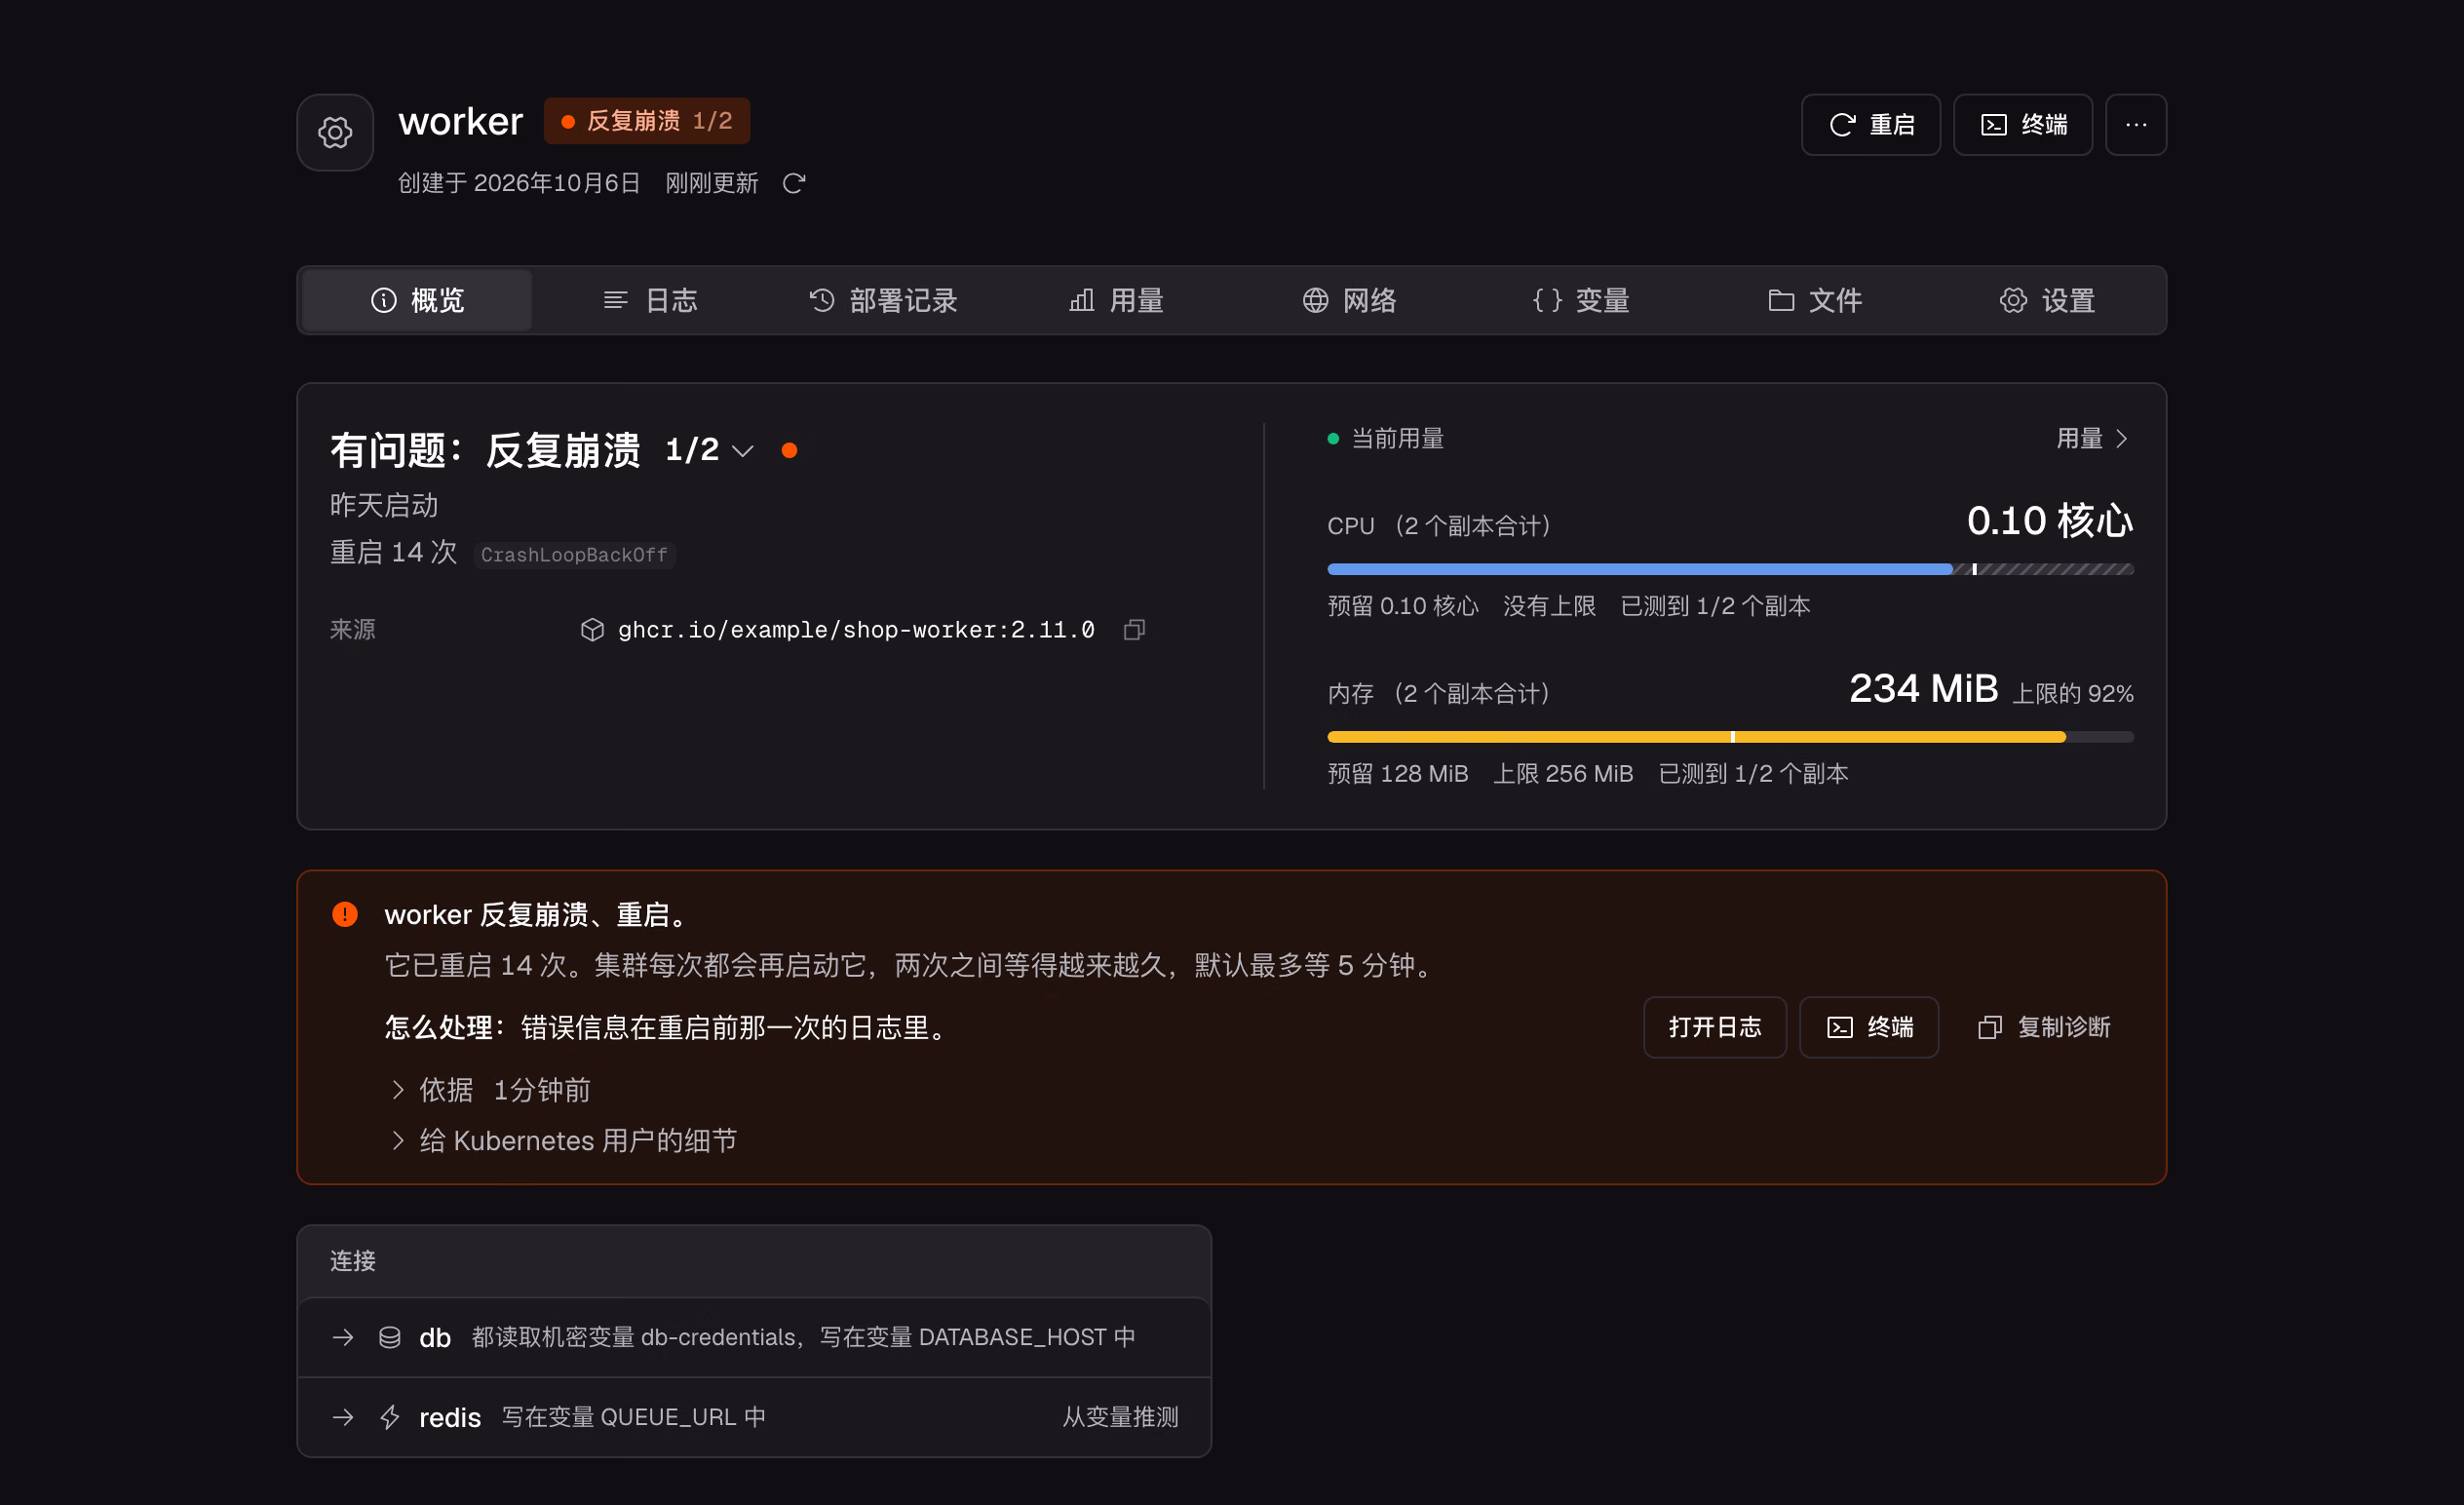The image size is (2464, 1505).
Task: Click the CPU usage bar
Action: coord(1730,570)
